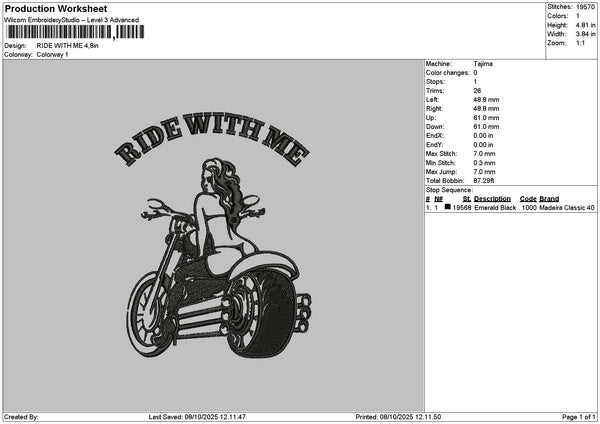This screenshot has height=424, width=600.
Task: Click 'Printed: 08/10/2025 12.11.50' footer
Action: click(x=398, y=417)
